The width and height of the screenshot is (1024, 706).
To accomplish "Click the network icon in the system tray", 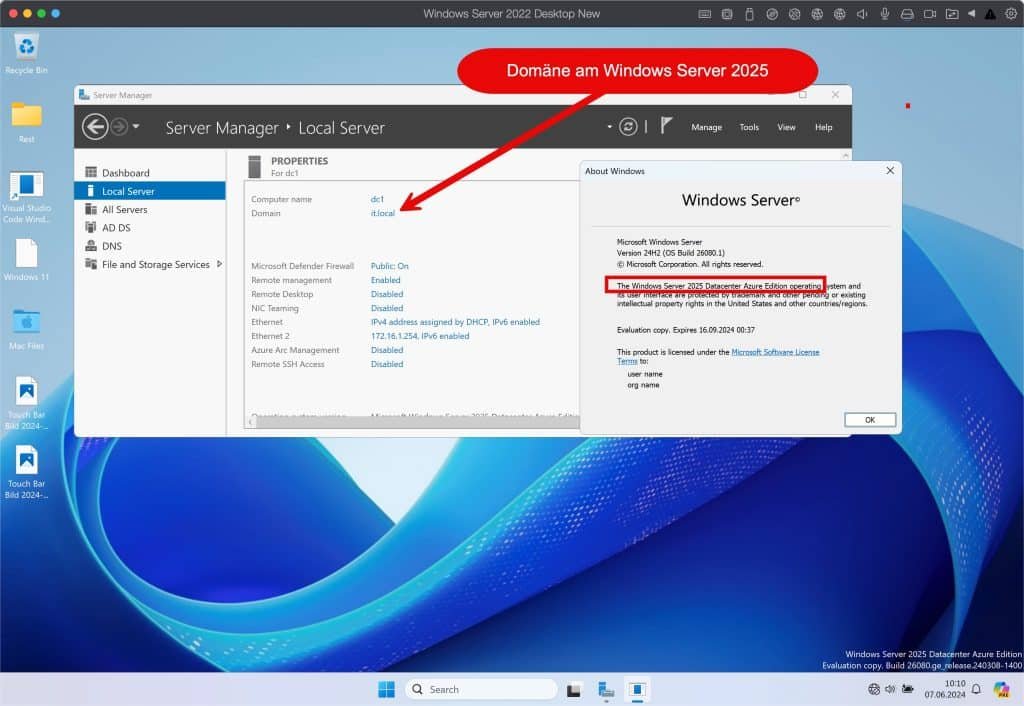I will click(x=874, y=689).
